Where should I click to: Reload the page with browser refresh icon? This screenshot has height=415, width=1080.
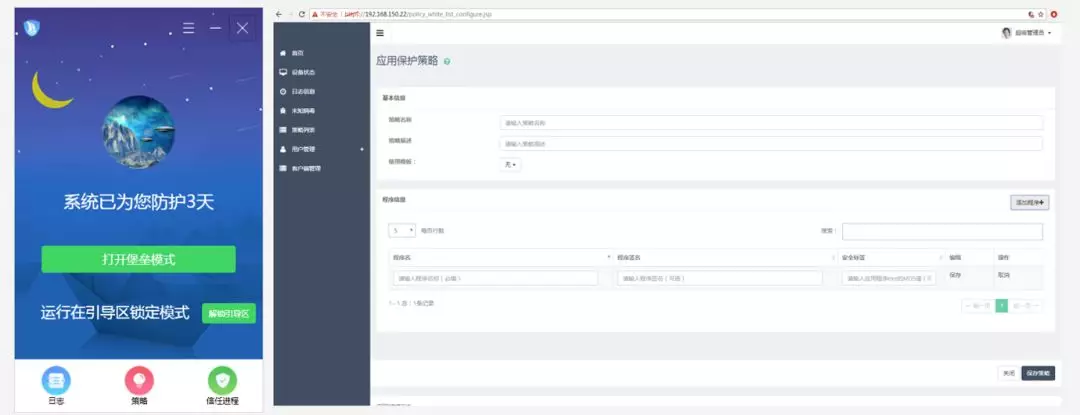[x=303, y=14]
